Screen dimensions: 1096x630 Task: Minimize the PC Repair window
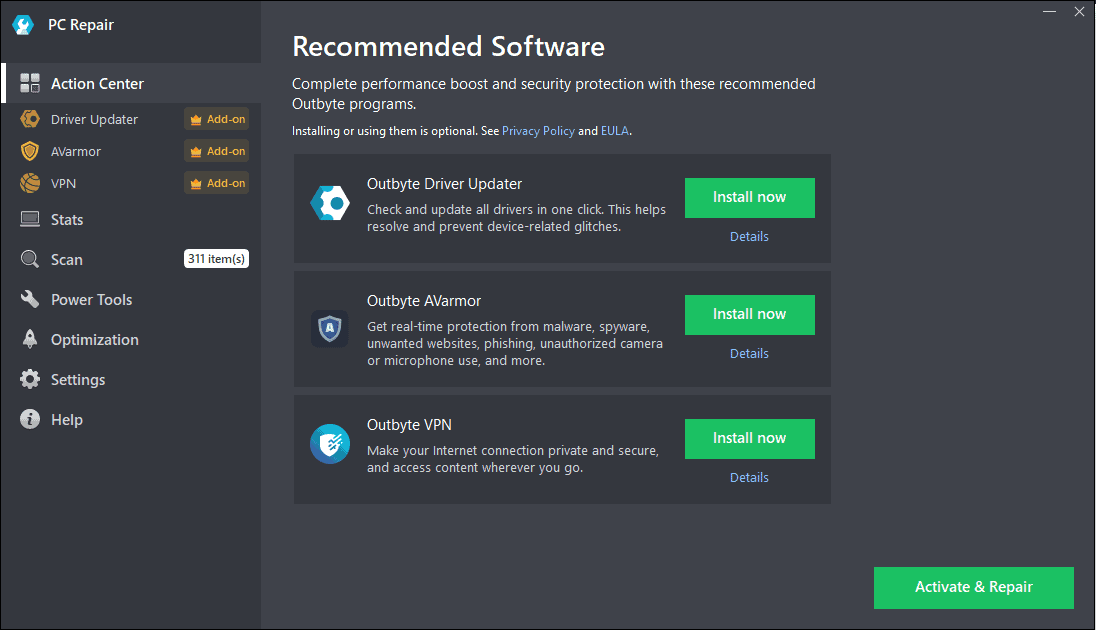tap(1049, 12)
